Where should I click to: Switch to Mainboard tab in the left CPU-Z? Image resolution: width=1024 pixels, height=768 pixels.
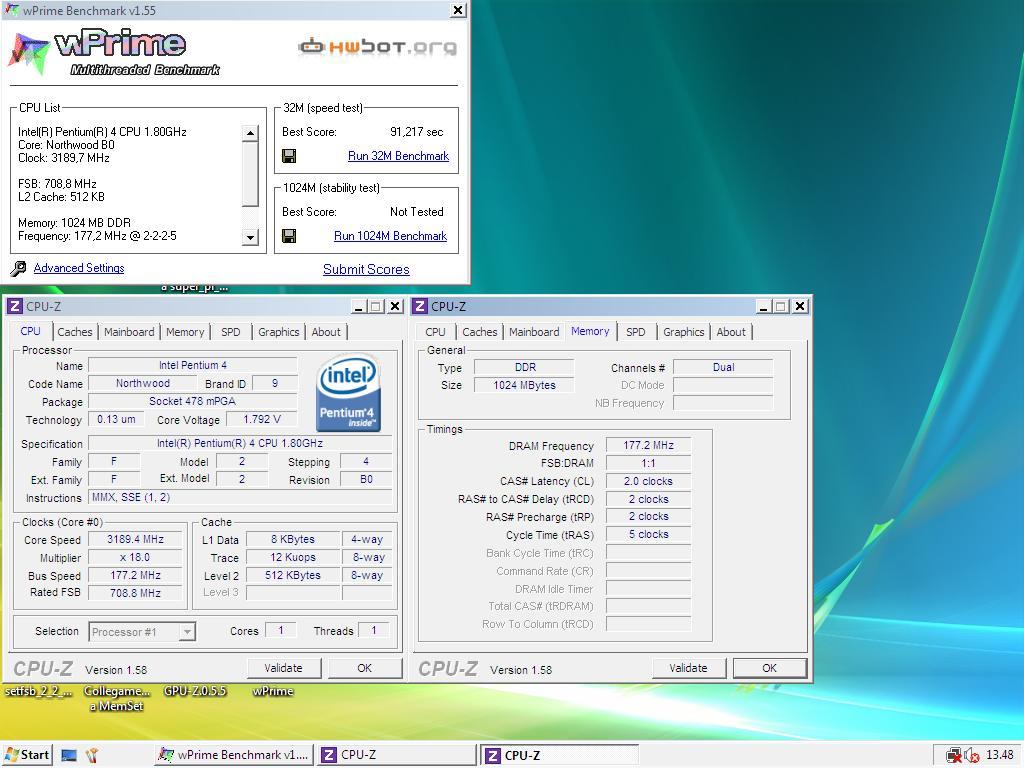click(x=129, y=332)
